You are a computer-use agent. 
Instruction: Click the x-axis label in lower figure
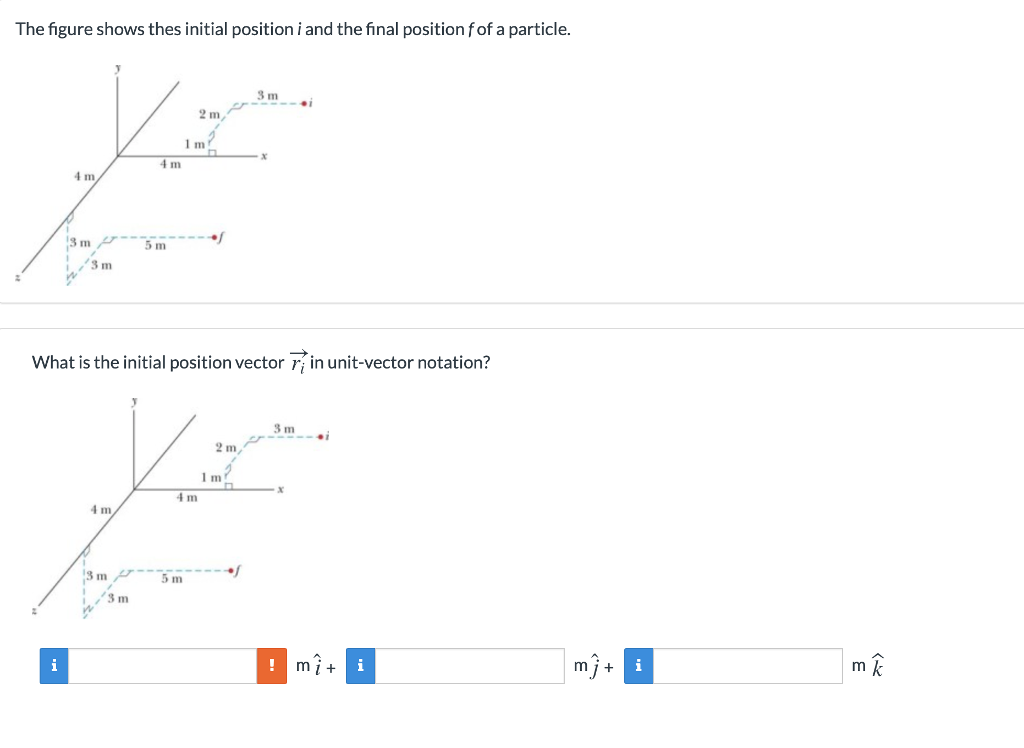[x=280, y=490]
